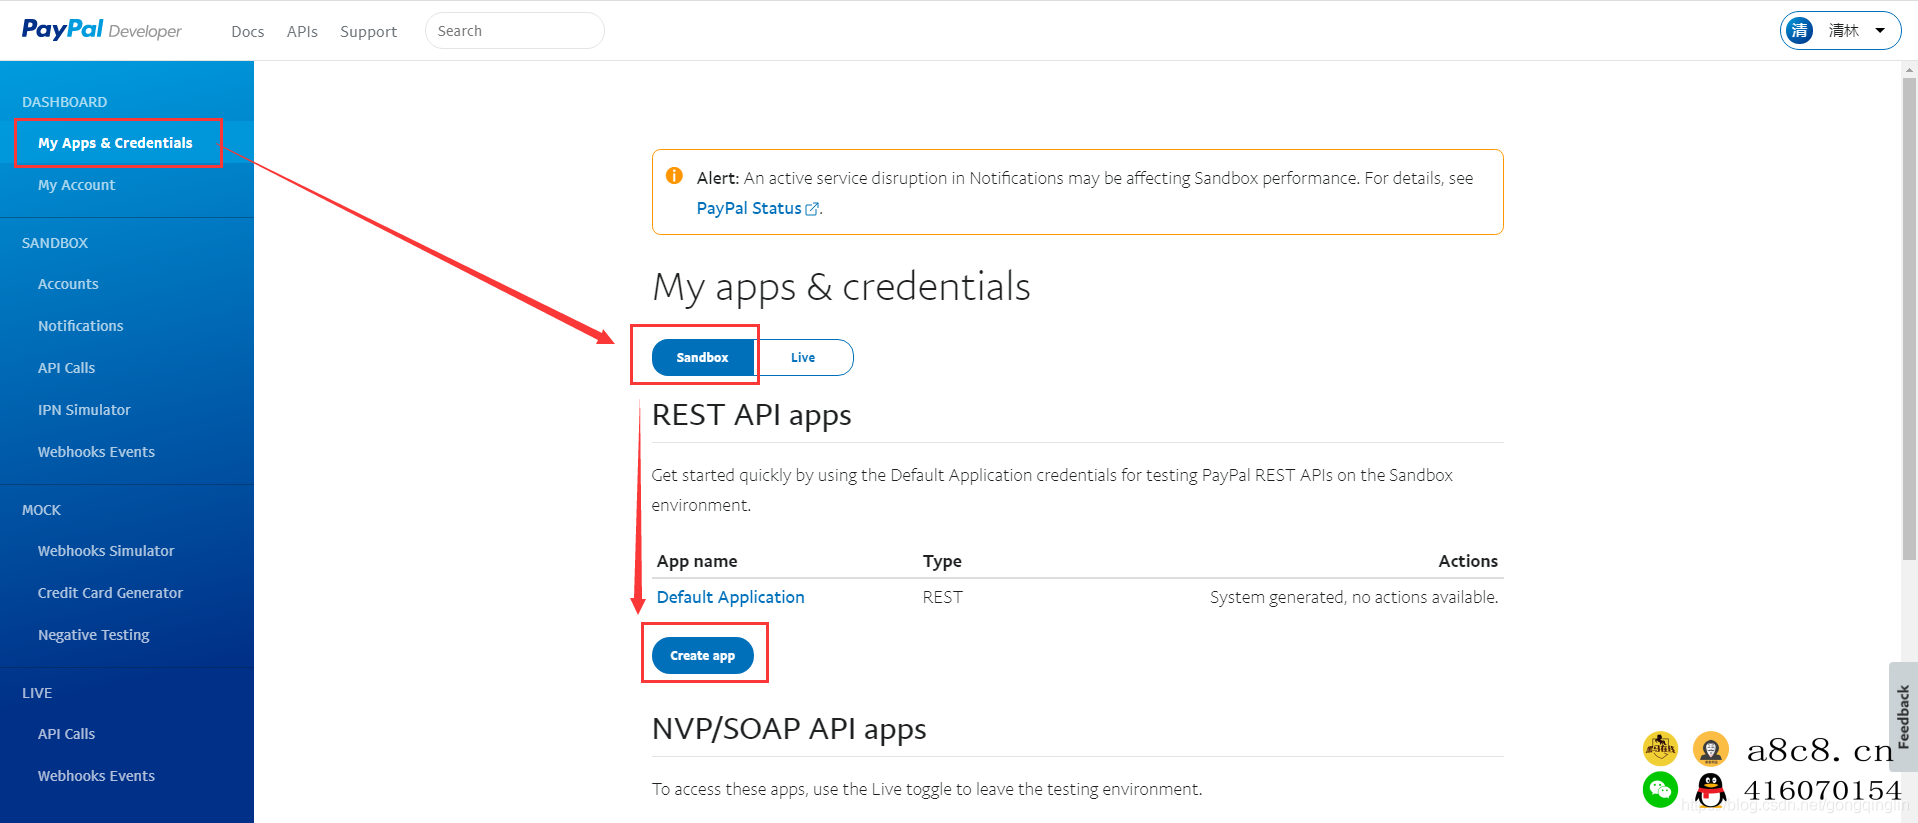Open the APIs menu
This screenshot has width=1918, height=823.
point(302,31)
